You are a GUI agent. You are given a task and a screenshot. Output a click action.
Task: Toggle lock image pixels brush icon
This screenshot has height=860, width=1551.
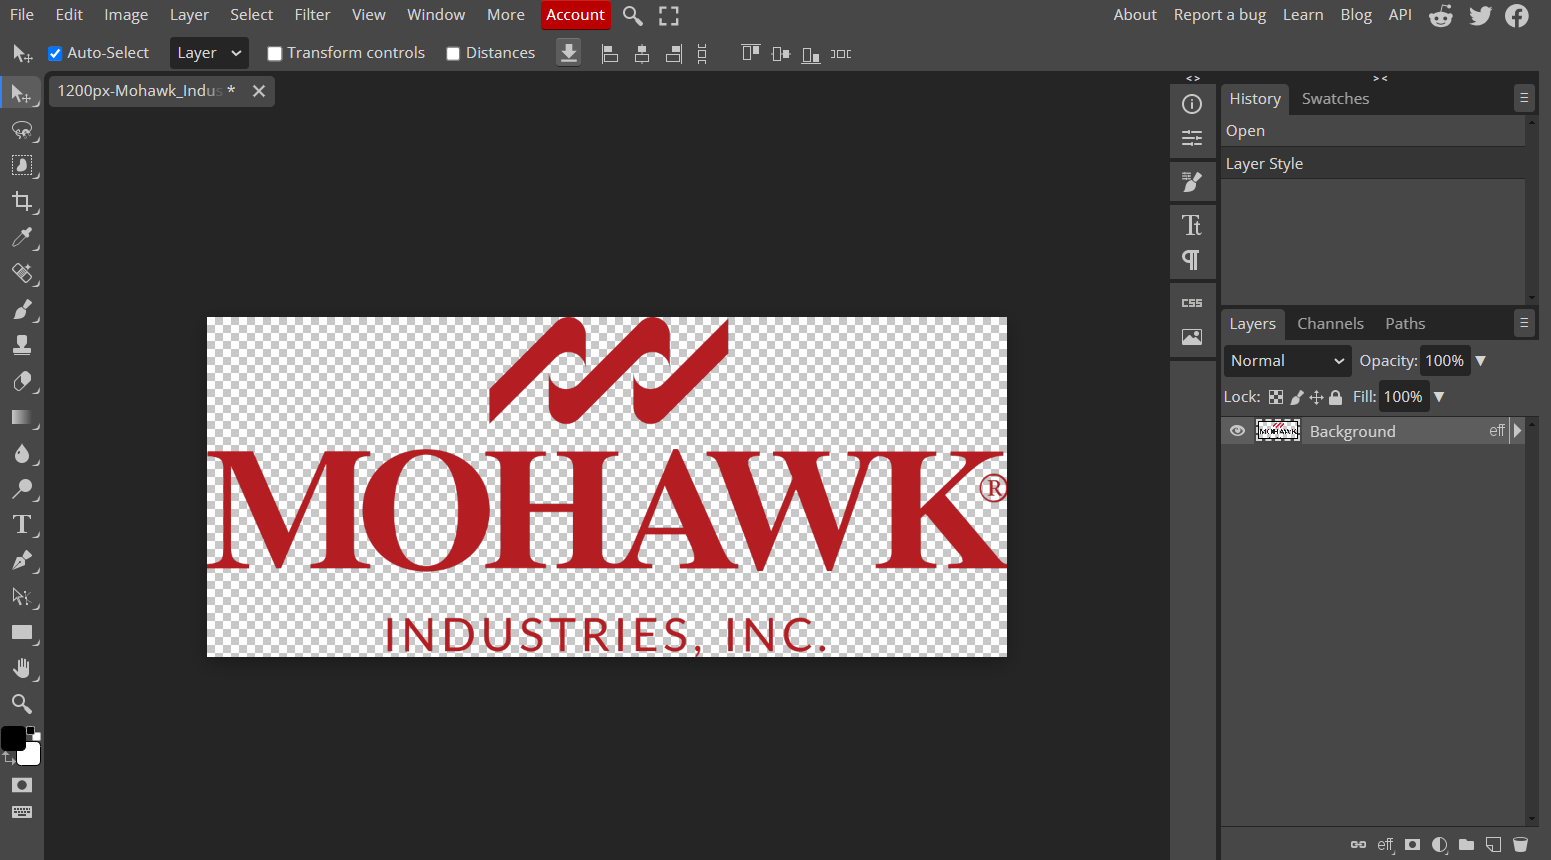click(x=1297, y=397)
